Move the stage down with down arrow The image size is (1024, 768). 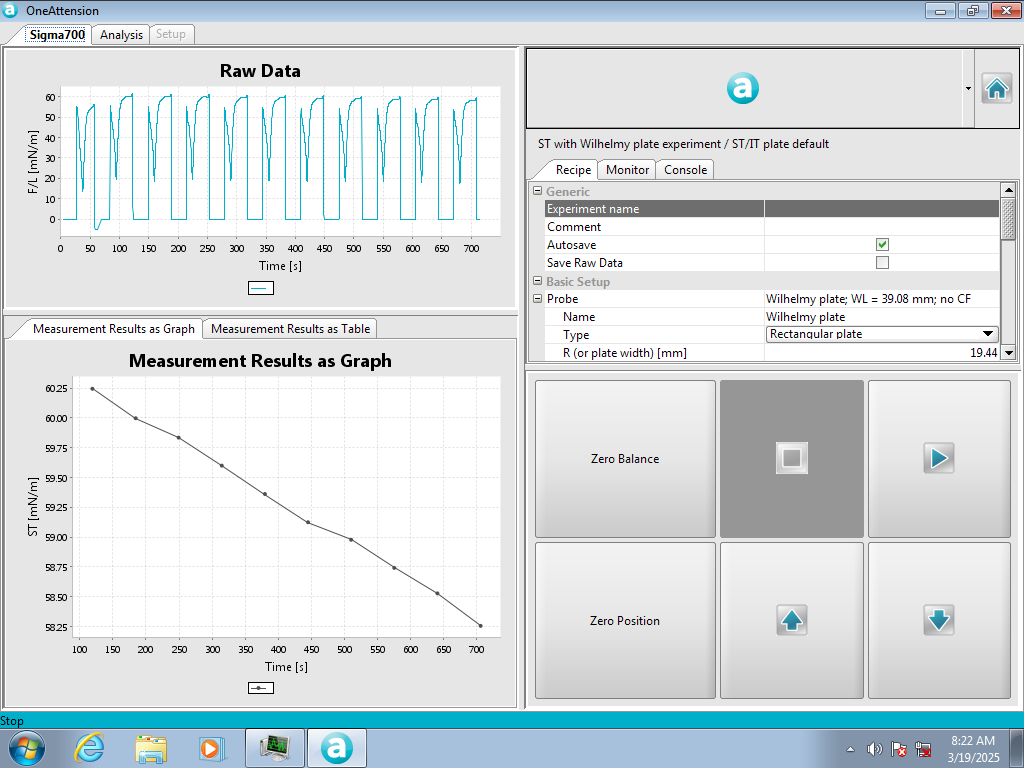coord(939,620)
